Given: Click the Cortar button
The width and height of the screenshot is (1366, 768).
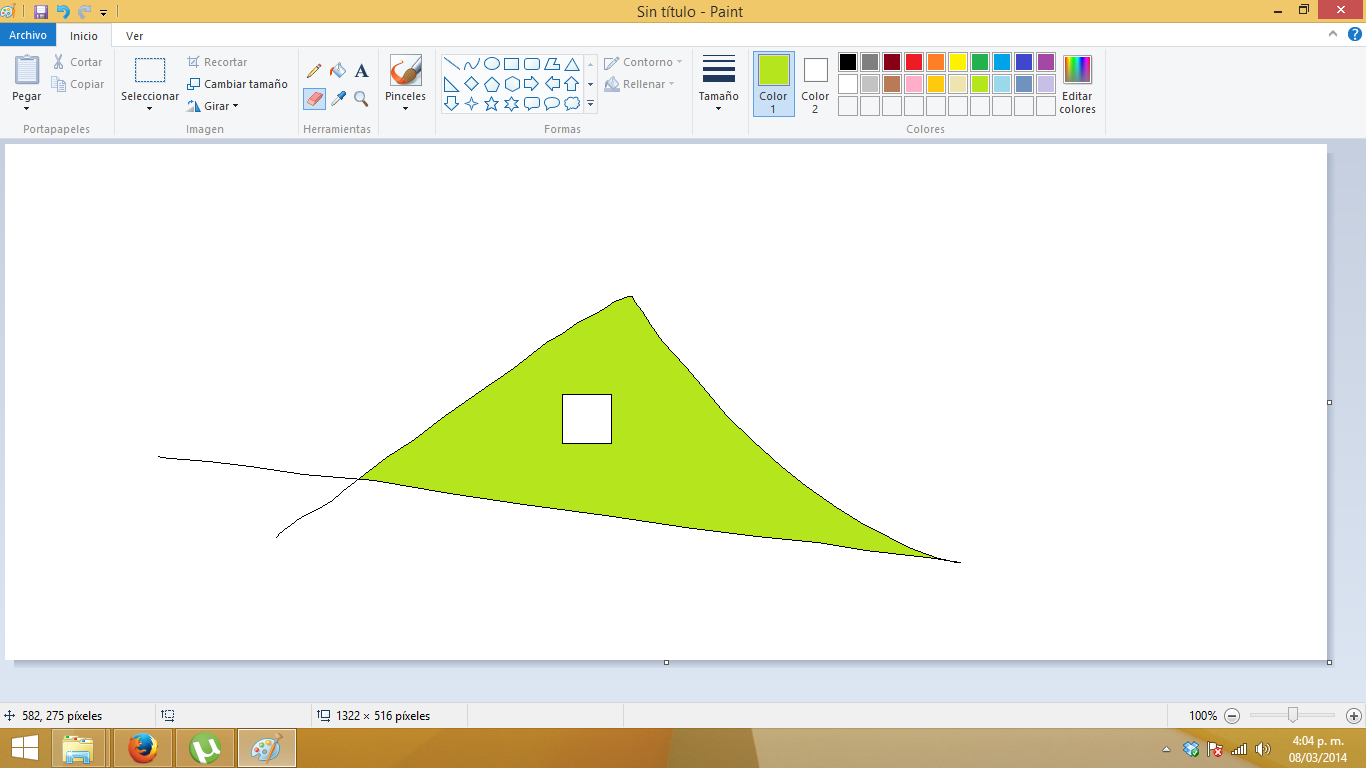Looking at the screenshot, I should coord(77,62).
